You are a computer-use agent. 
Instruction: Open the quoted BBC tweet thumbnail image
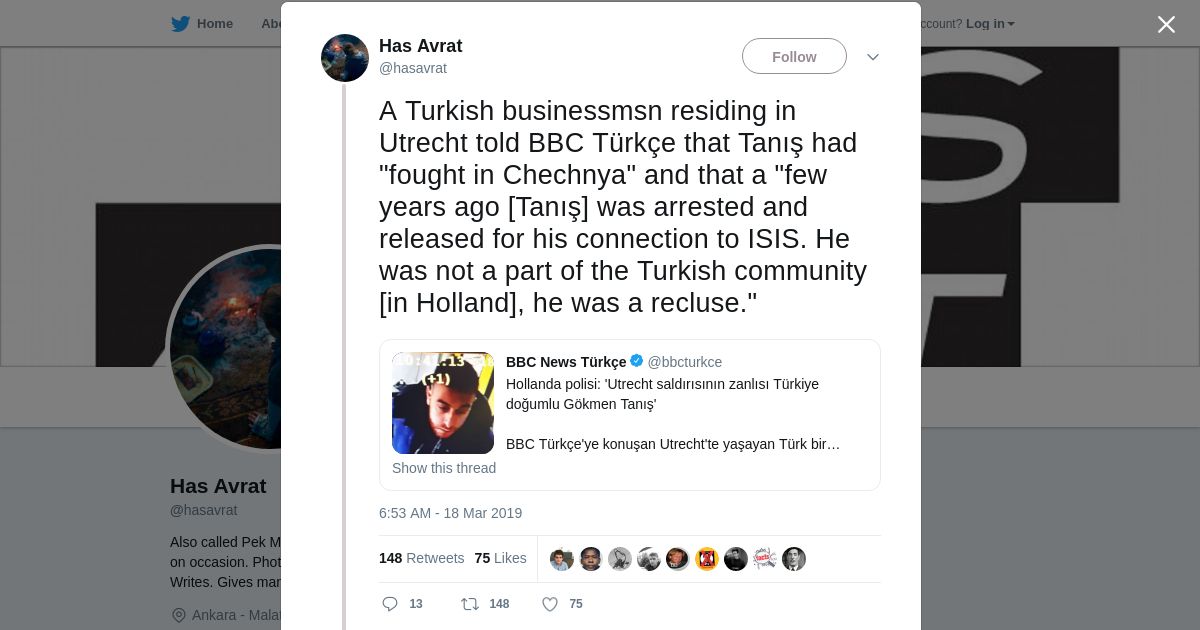pos(443,403)
